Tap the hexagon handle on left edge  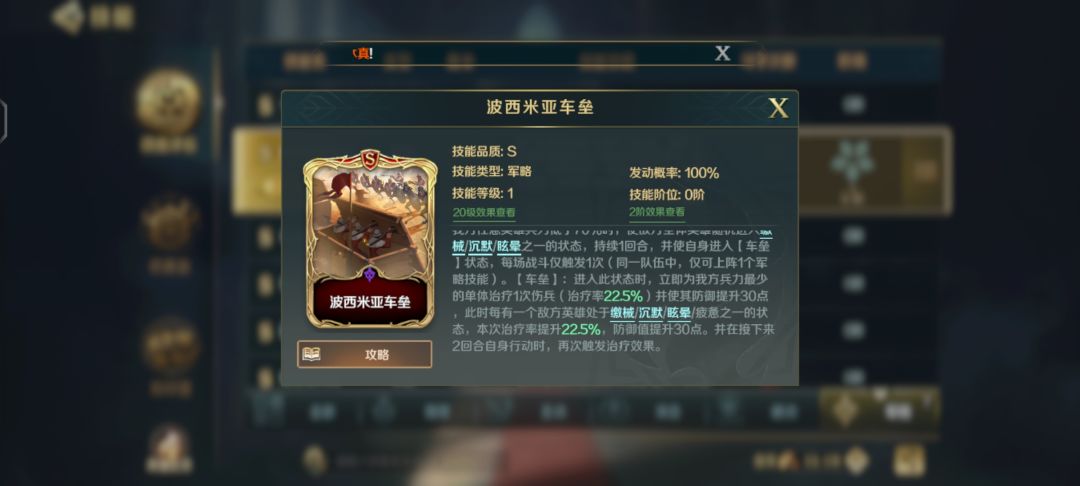2,121
